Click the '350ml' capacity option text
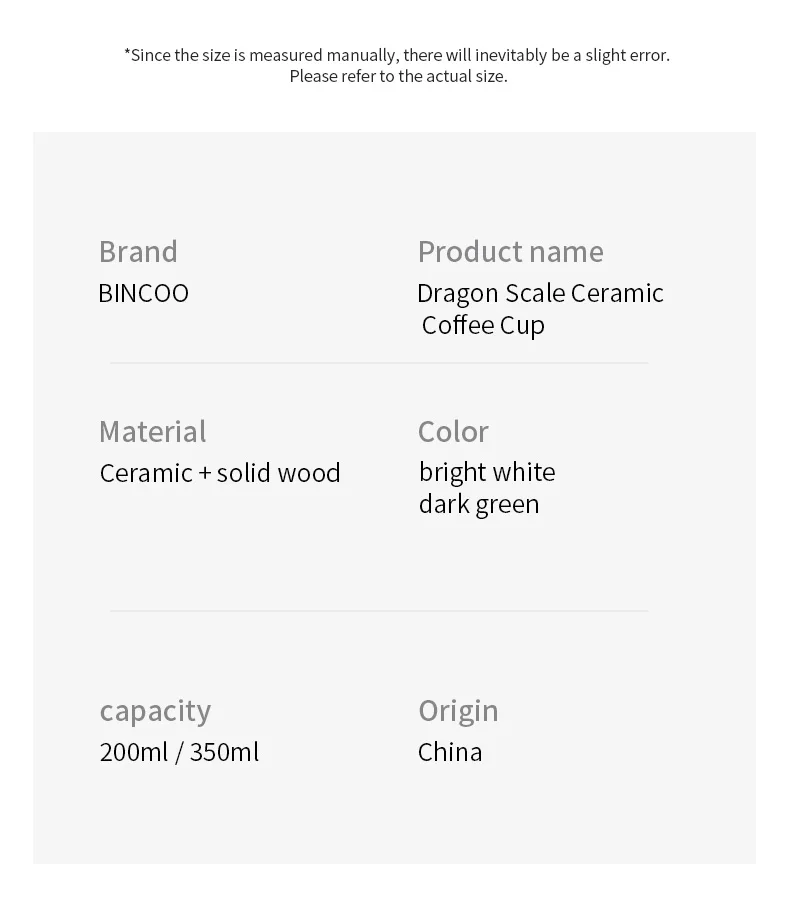The image size is (790, 917). click(224, 752)
